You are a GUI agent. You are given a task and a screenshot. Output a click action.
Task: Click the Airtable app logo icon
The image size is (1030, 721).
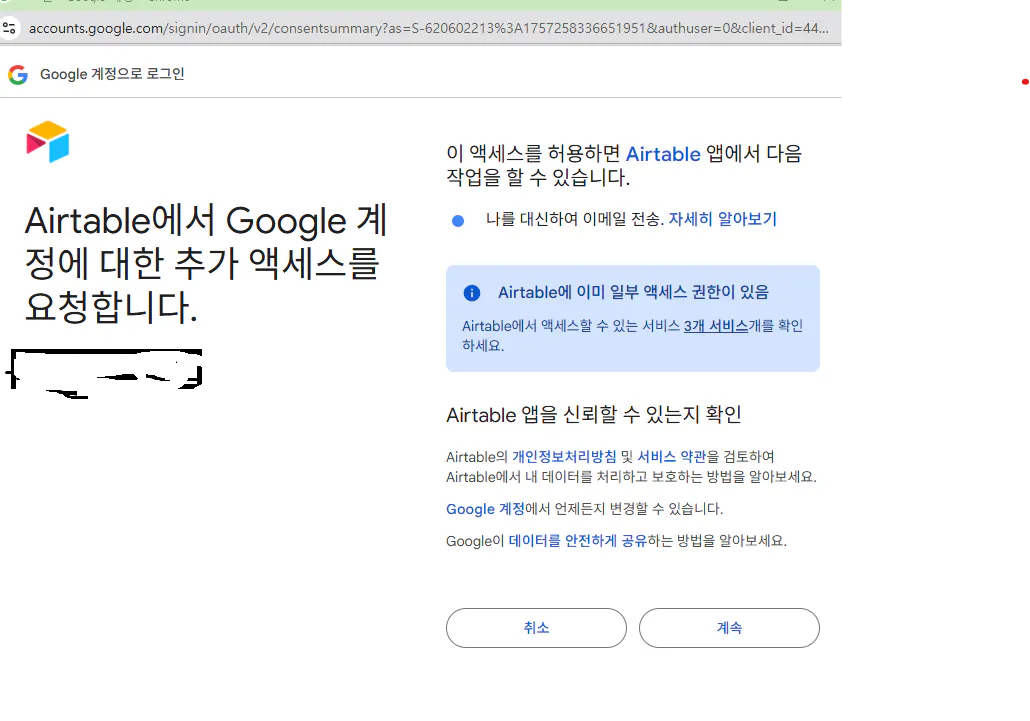(47, 141)
